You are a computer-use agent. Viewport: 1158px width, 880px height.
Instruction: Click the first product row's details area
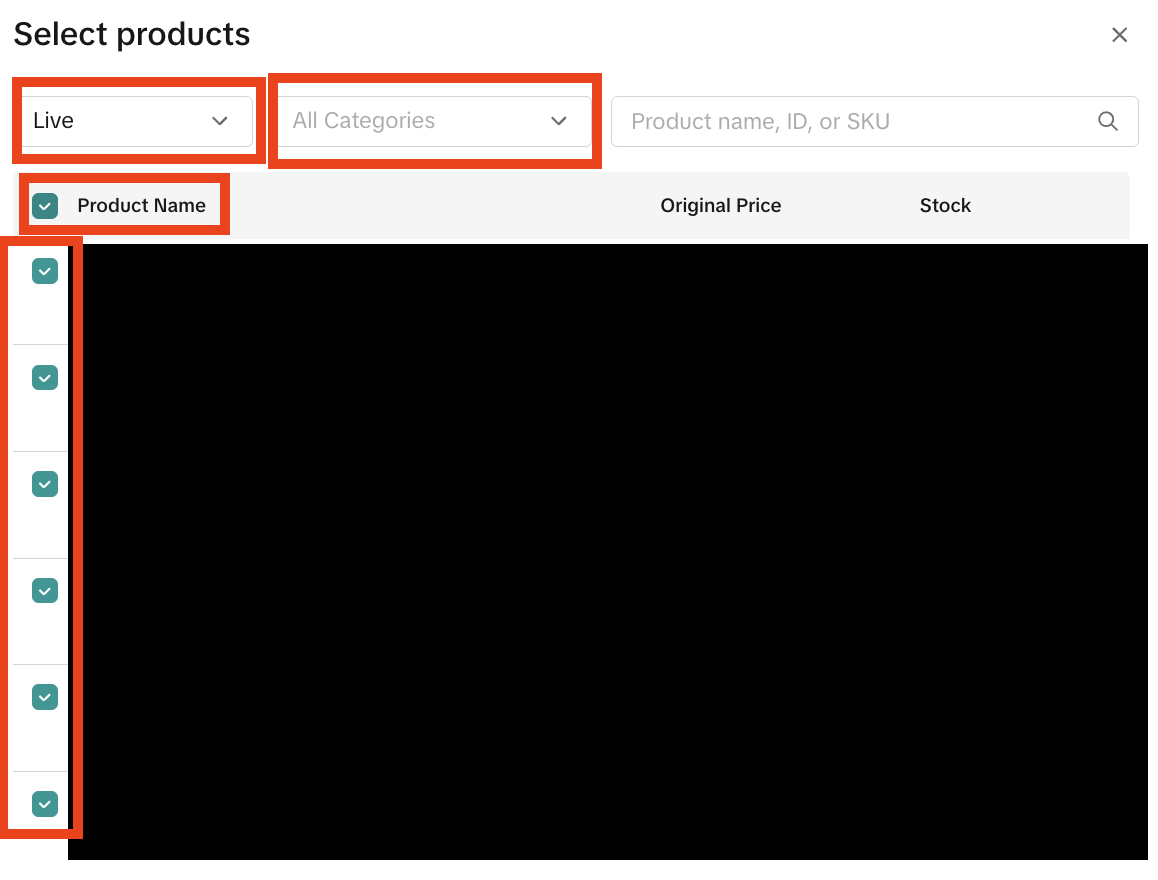(x=600, y=295)
